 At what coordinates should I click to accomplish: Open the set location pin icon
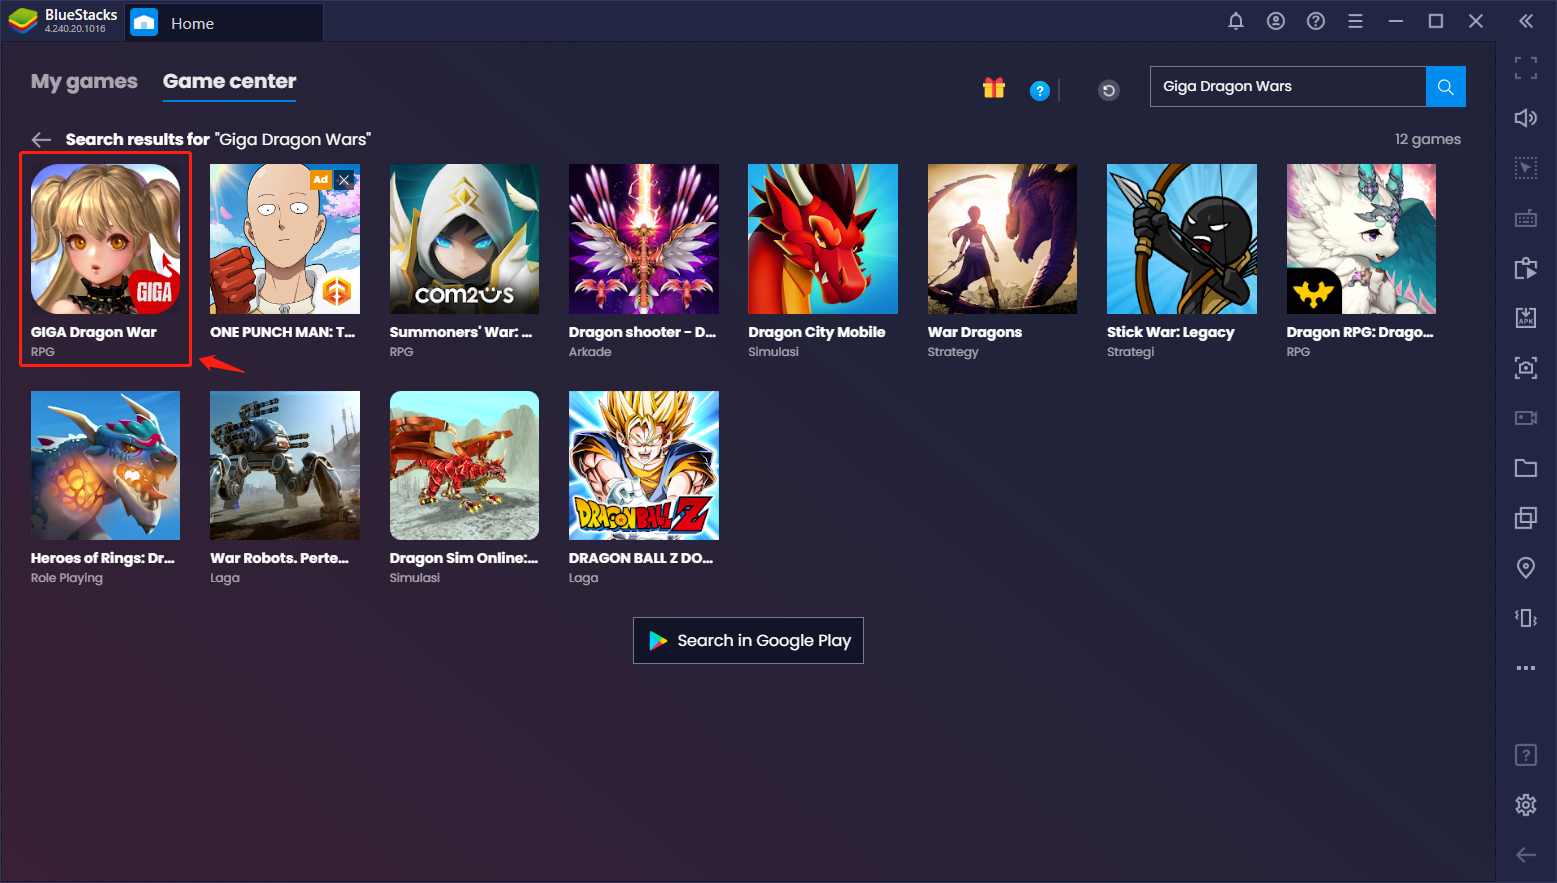tap(1526, 568)
